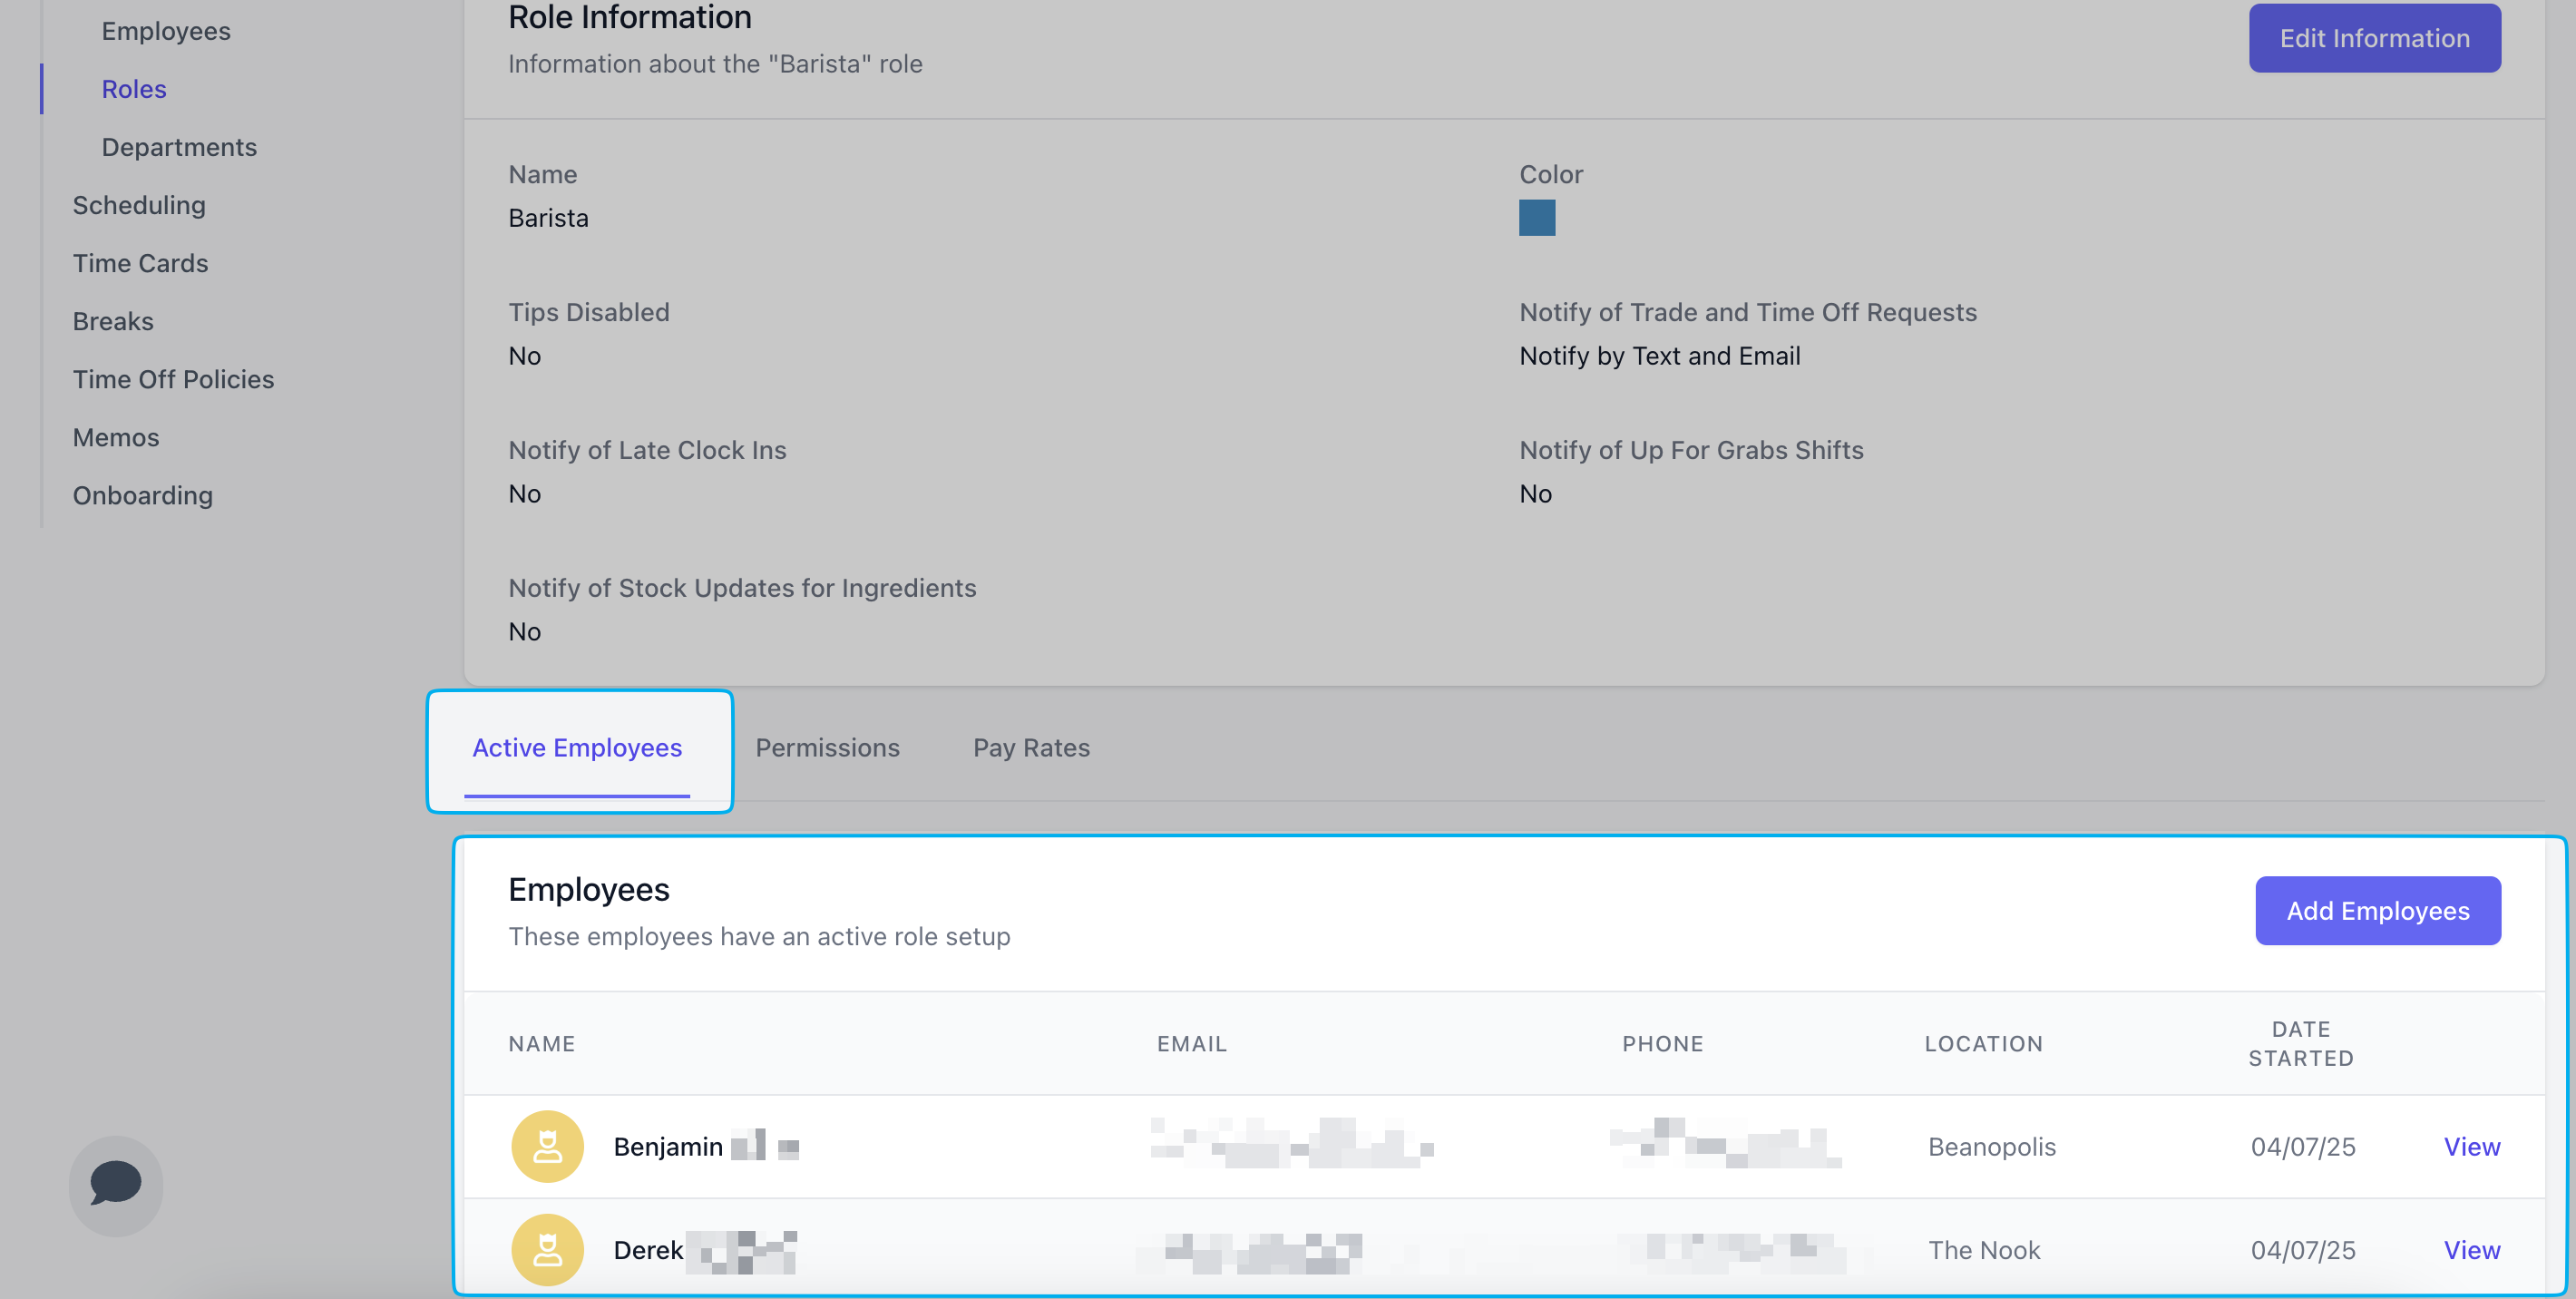Navigate to Scheduling section
The width and height of the screenshot is (2576, 1299).
(x=139, y=205)
